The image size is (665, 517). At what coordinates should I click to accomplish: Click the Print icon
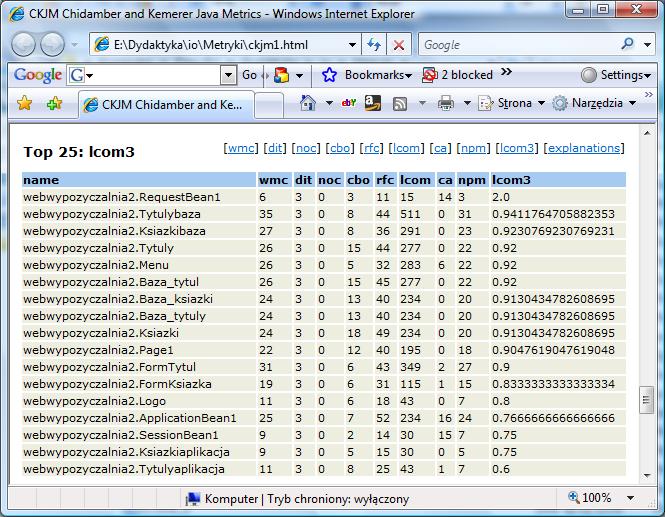pos(445,103)
